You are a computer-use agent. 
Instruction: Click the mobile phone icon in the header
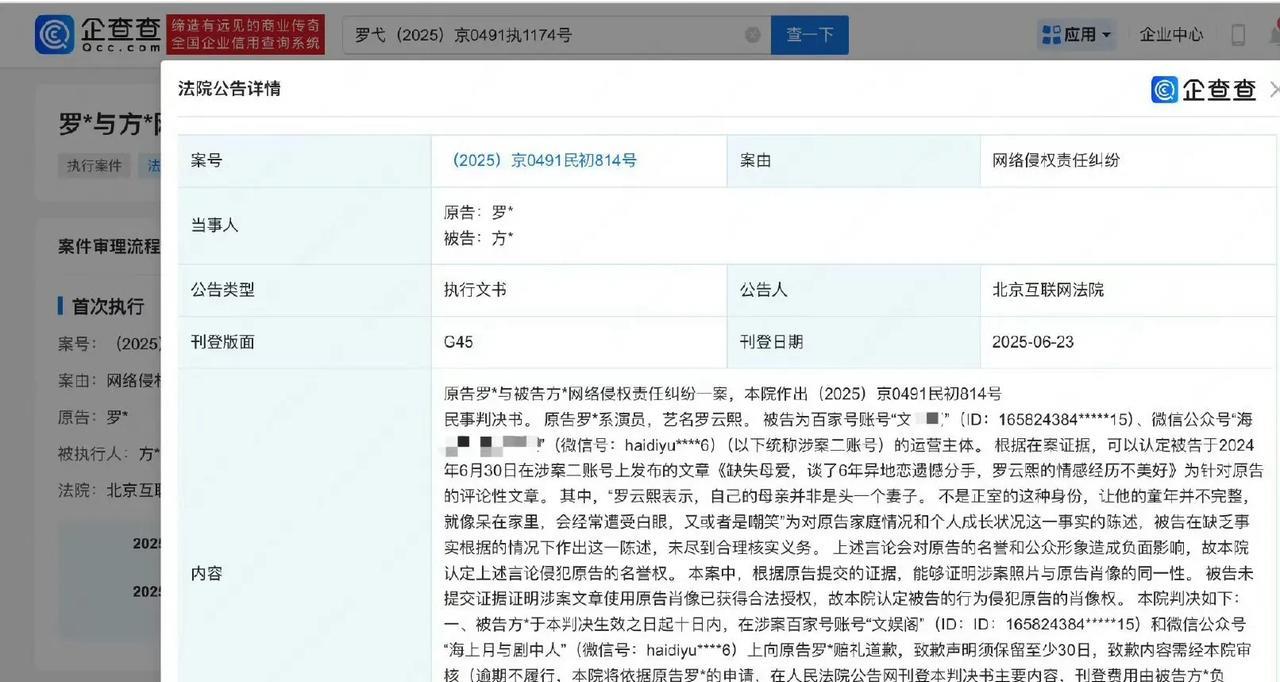click(x=1238, y=35)
